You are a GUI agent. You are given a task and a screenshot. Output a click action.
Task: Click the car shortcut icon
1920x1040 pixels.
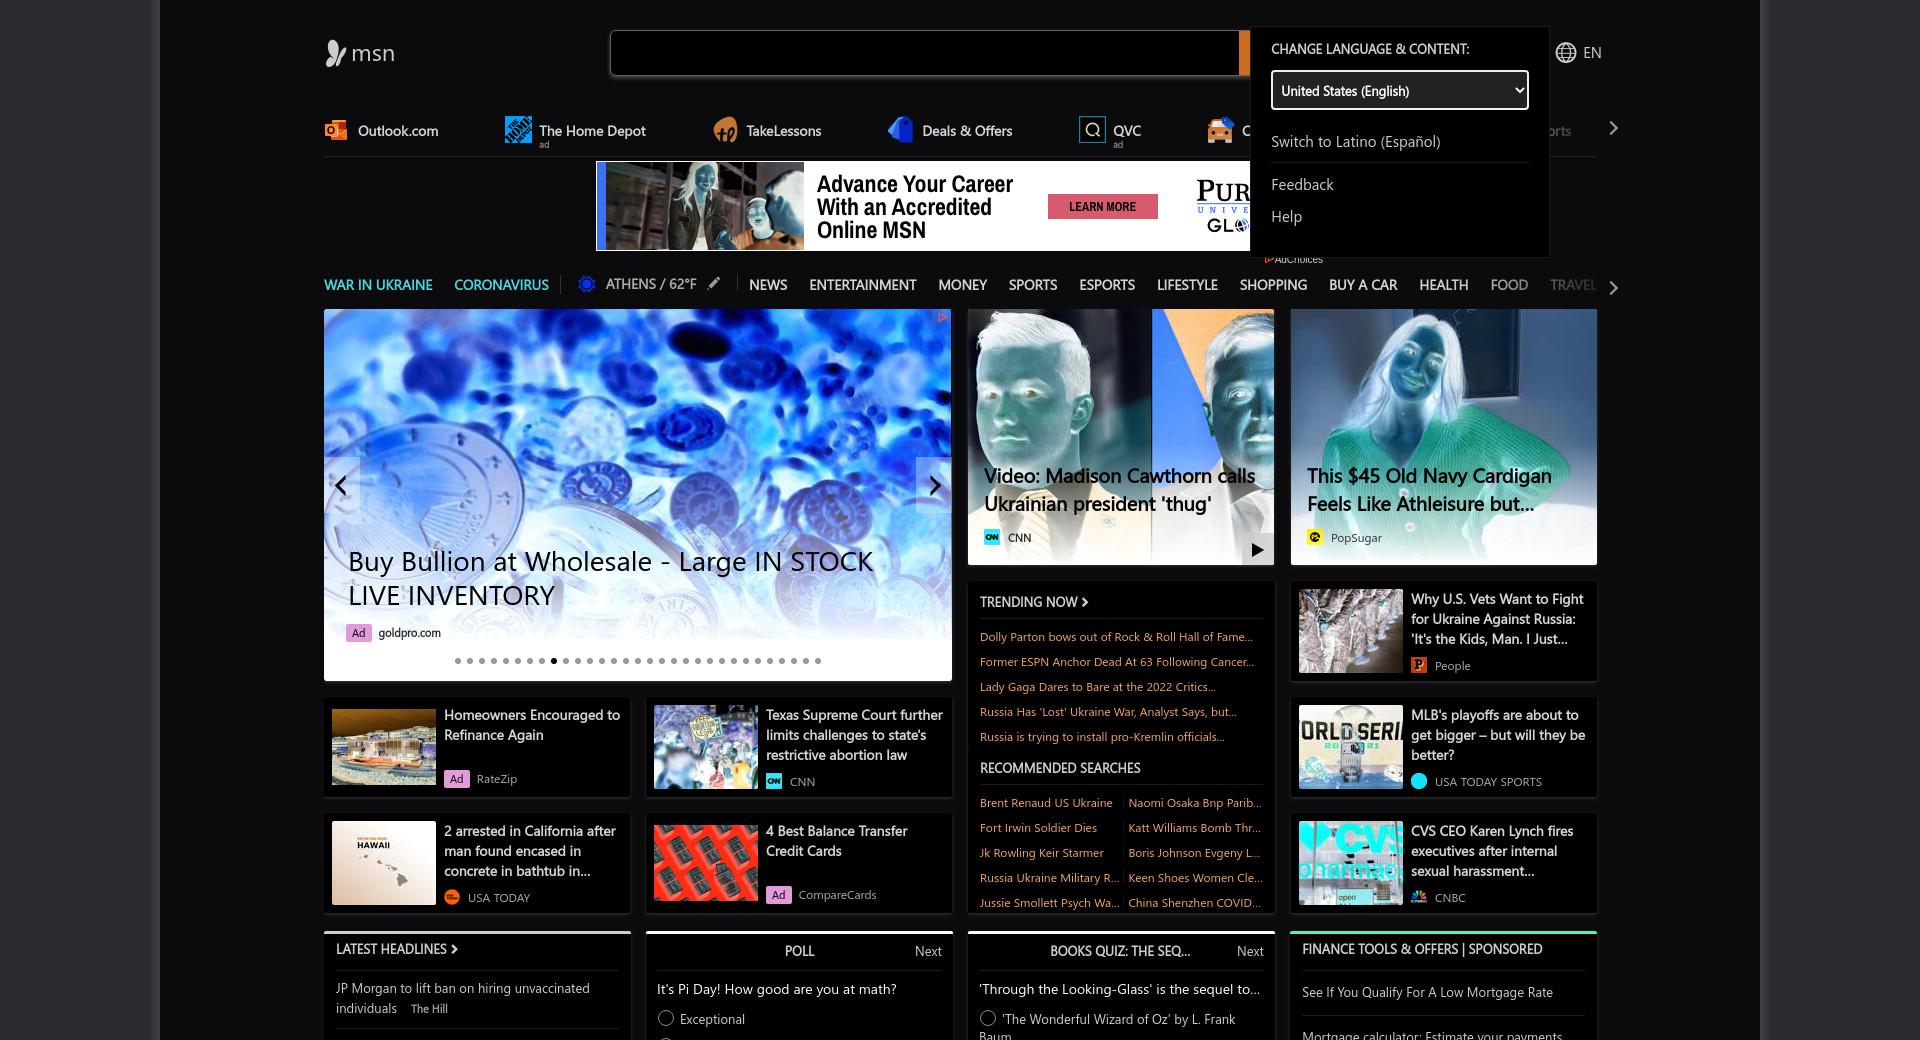[1220, 130]
